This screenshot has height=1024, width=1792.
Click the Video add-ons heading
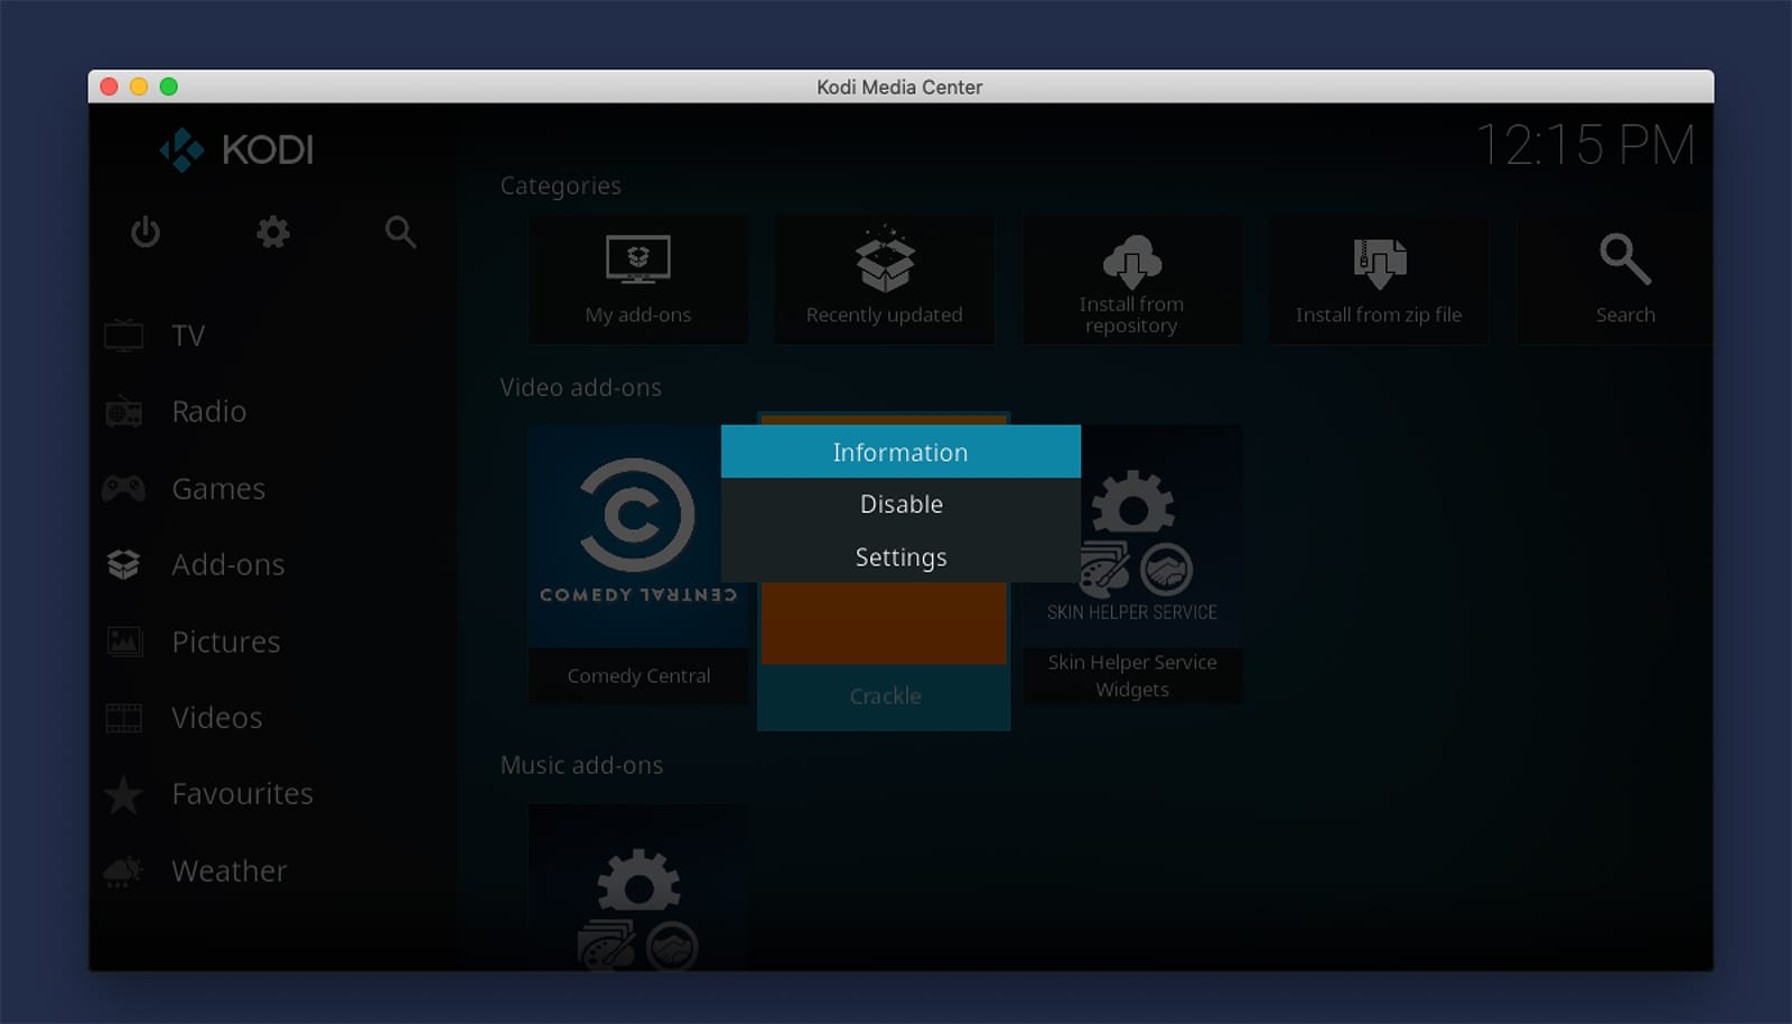pos(580,388)
